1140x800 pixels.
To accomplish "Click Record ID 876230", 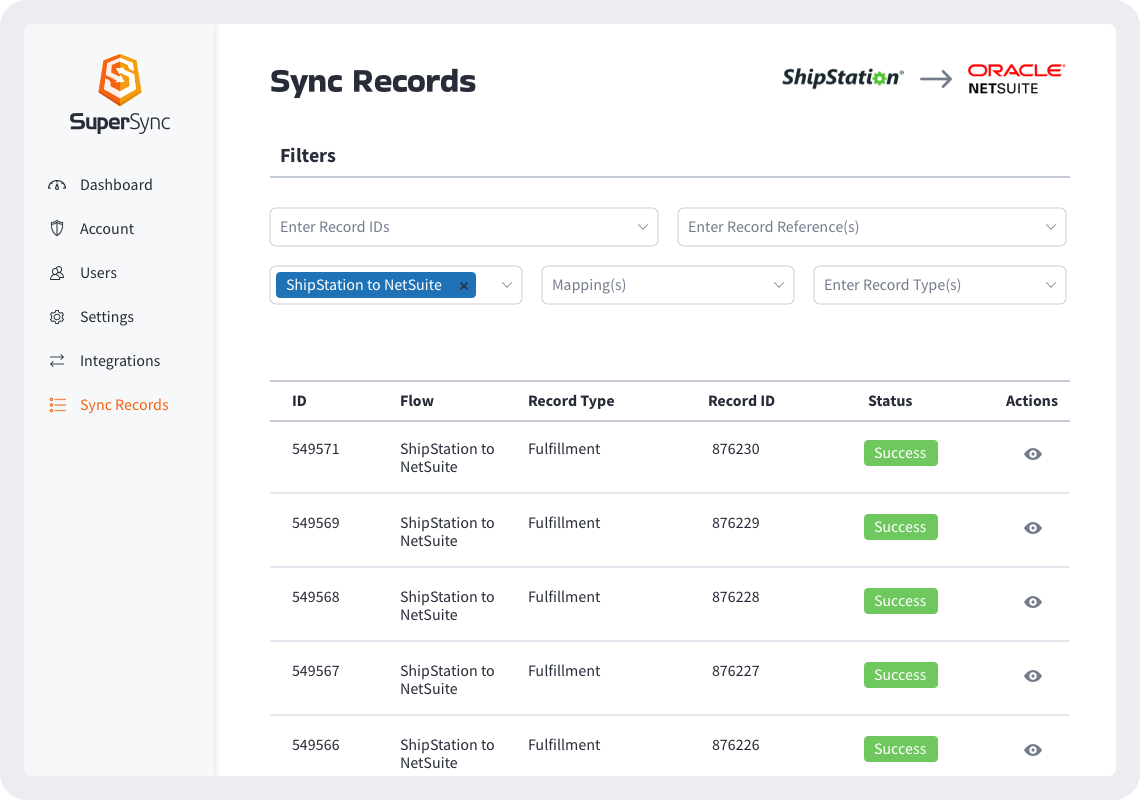I will (x=735, y=449).
